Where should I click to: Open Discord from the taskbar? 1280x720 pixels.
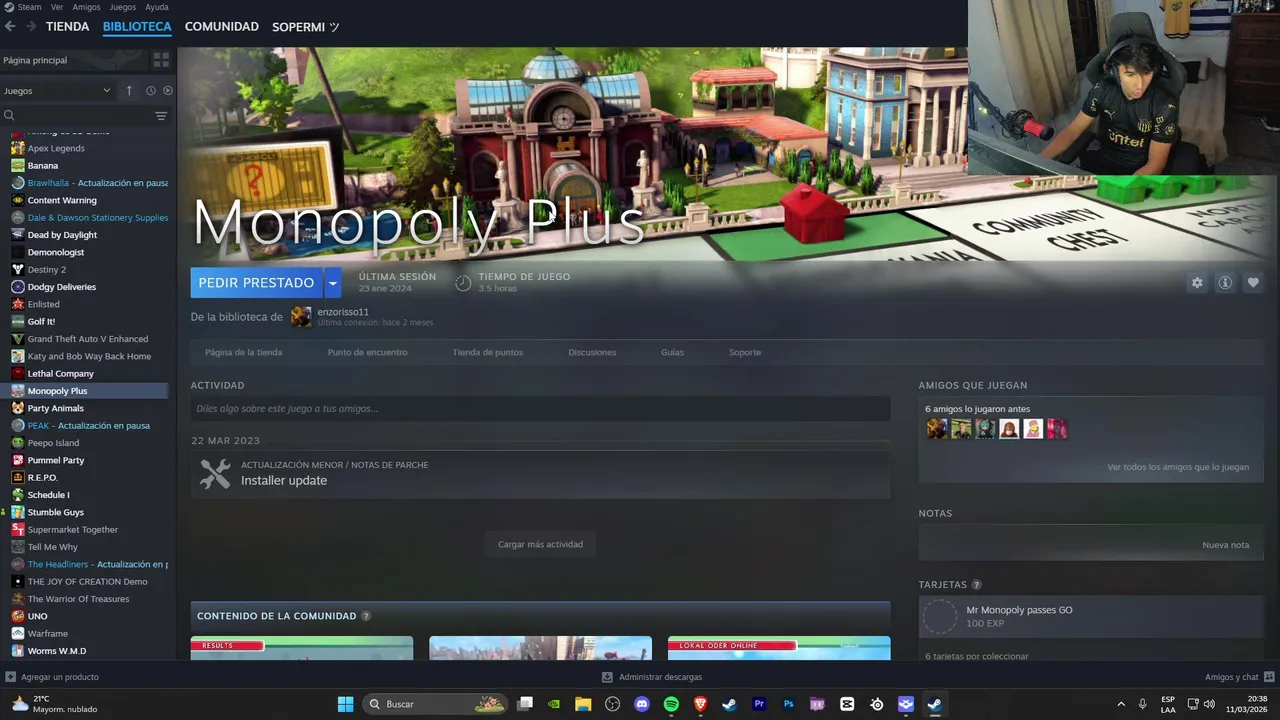[x=642, y=704]
